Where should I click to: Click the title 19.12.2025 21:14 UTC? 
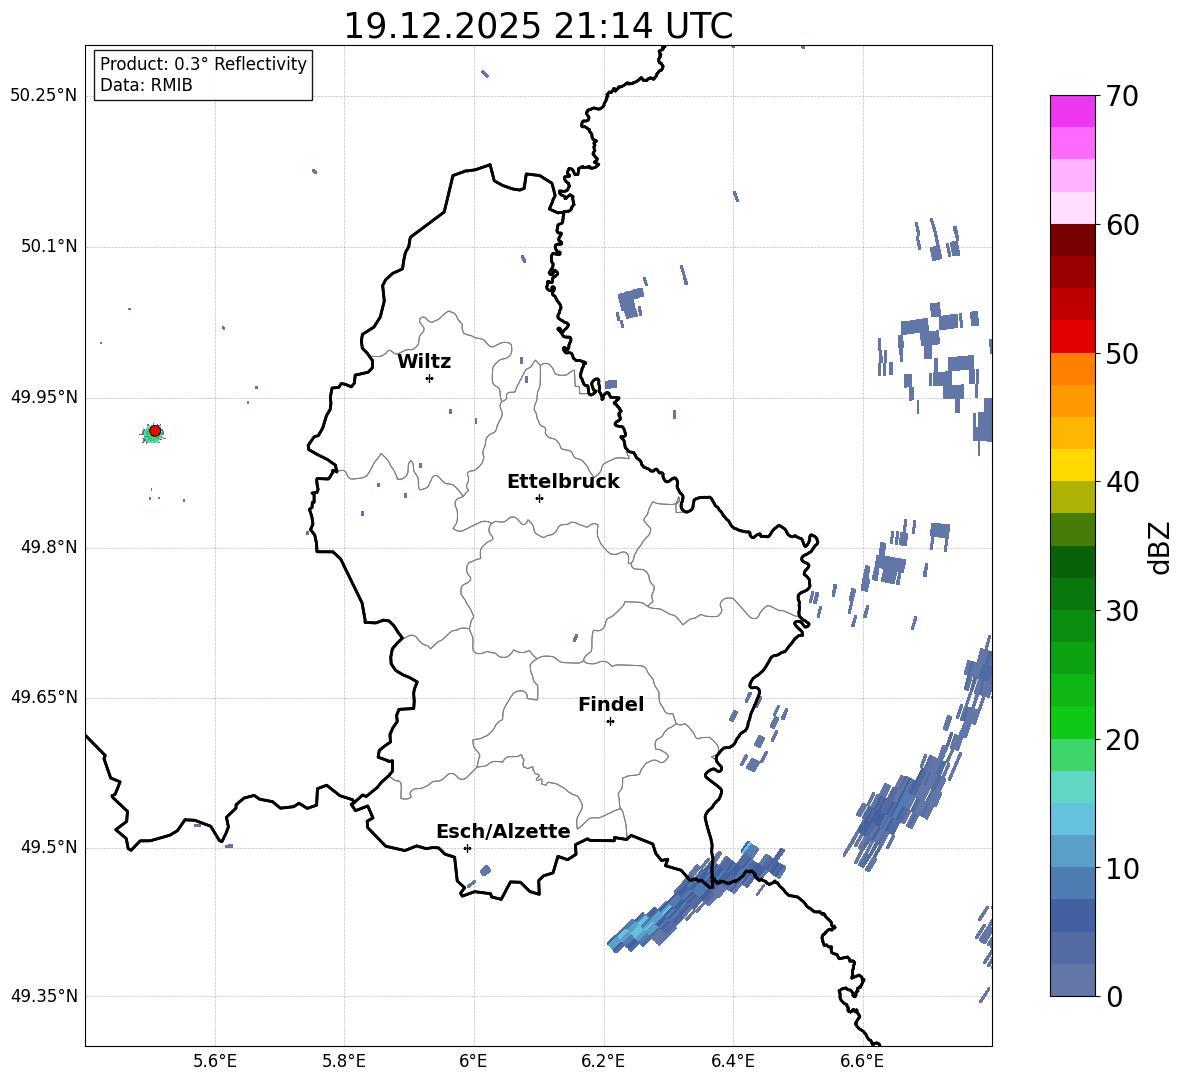pos(538,26)
